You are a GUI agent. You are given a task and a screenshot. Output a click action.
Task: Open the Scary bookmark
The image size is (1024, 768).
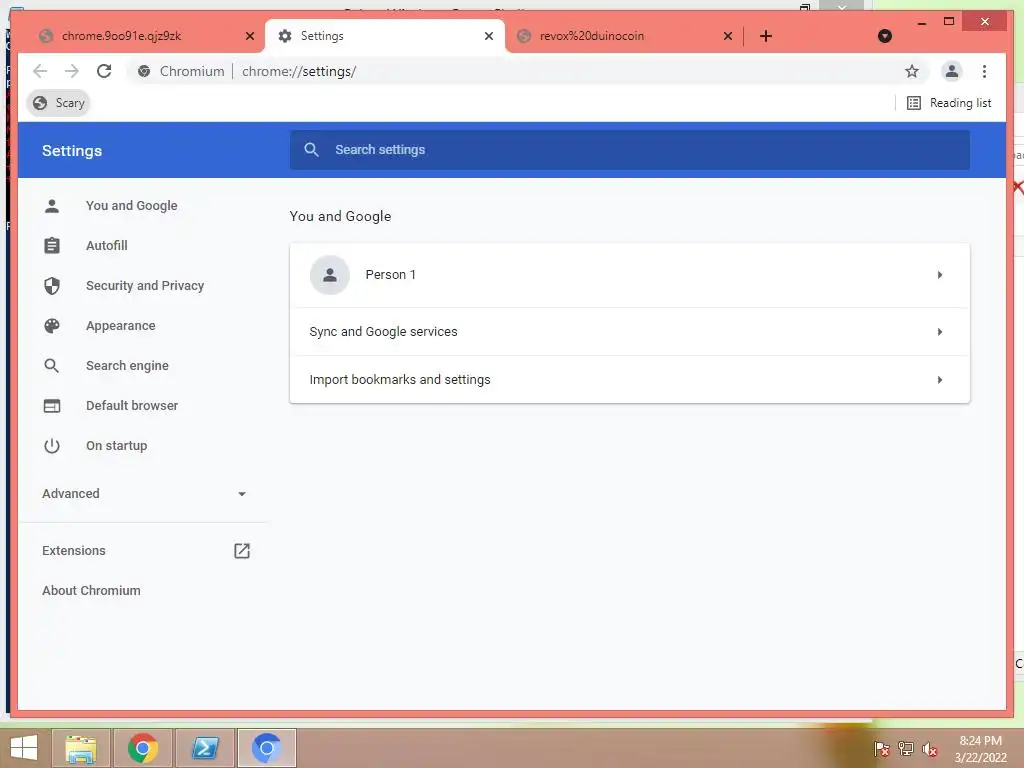(x=59, y=103)
